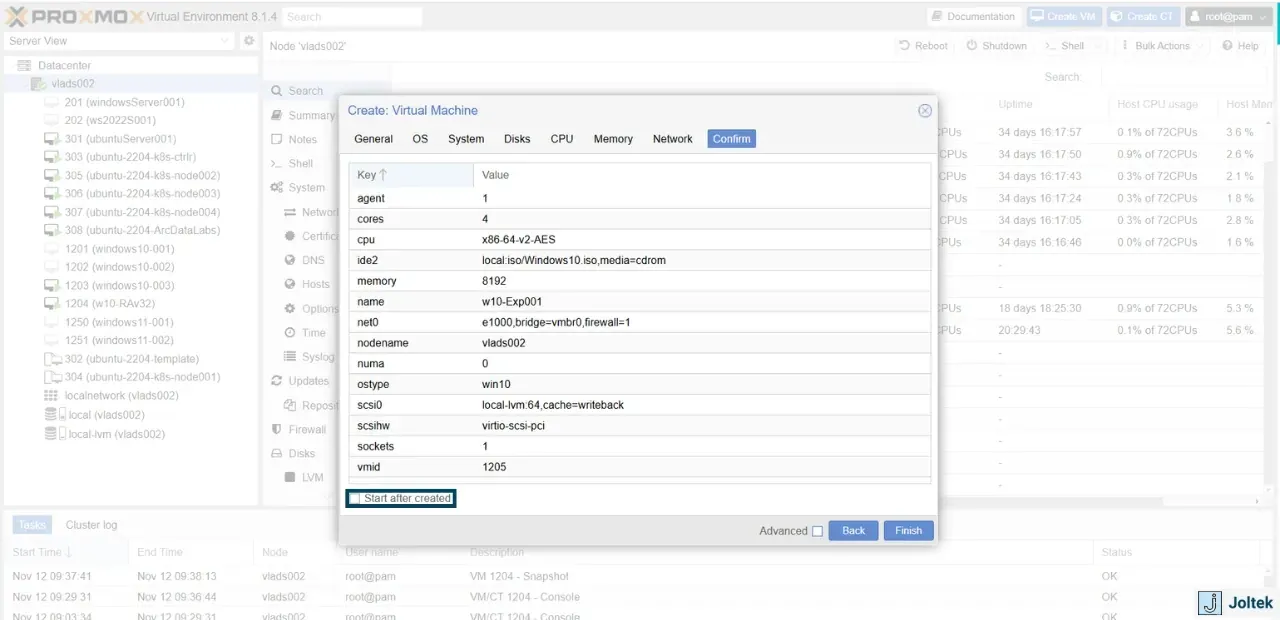Click the Shutdown toolbar button
Viewport: 1280px width, 620px height.
(x=996, y=46)
